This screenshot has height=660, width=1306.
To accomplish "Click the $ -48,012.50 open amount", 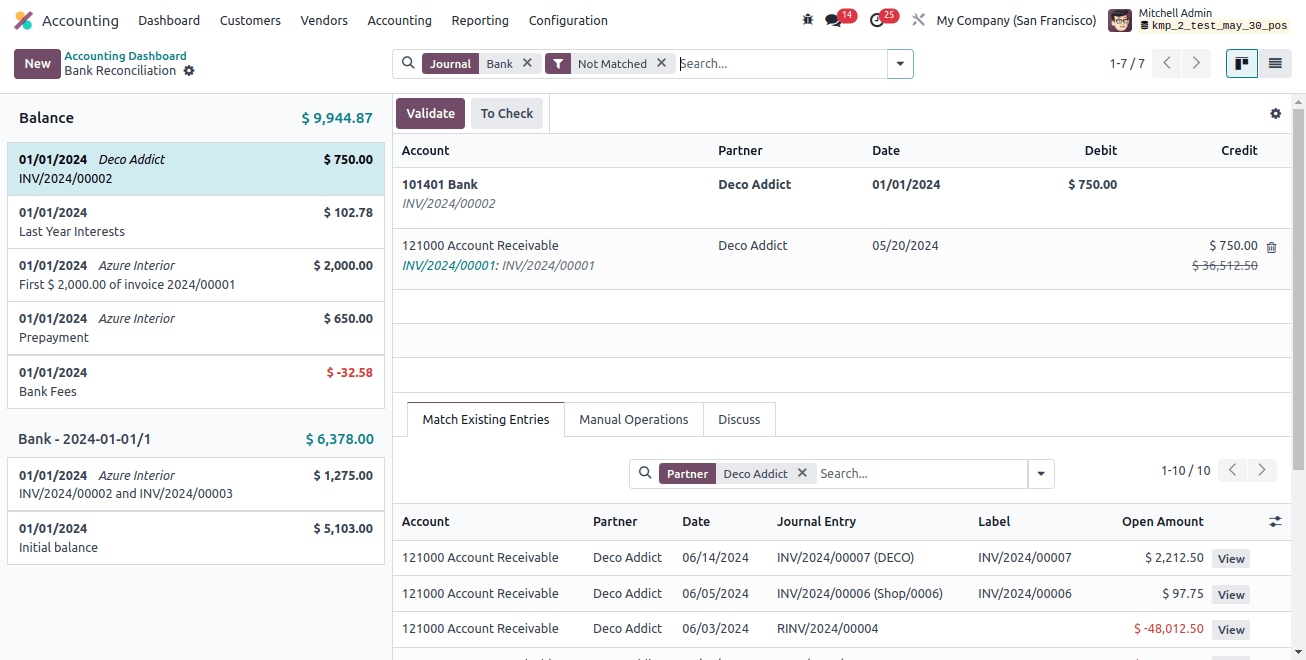I will tap(1169, 629).
